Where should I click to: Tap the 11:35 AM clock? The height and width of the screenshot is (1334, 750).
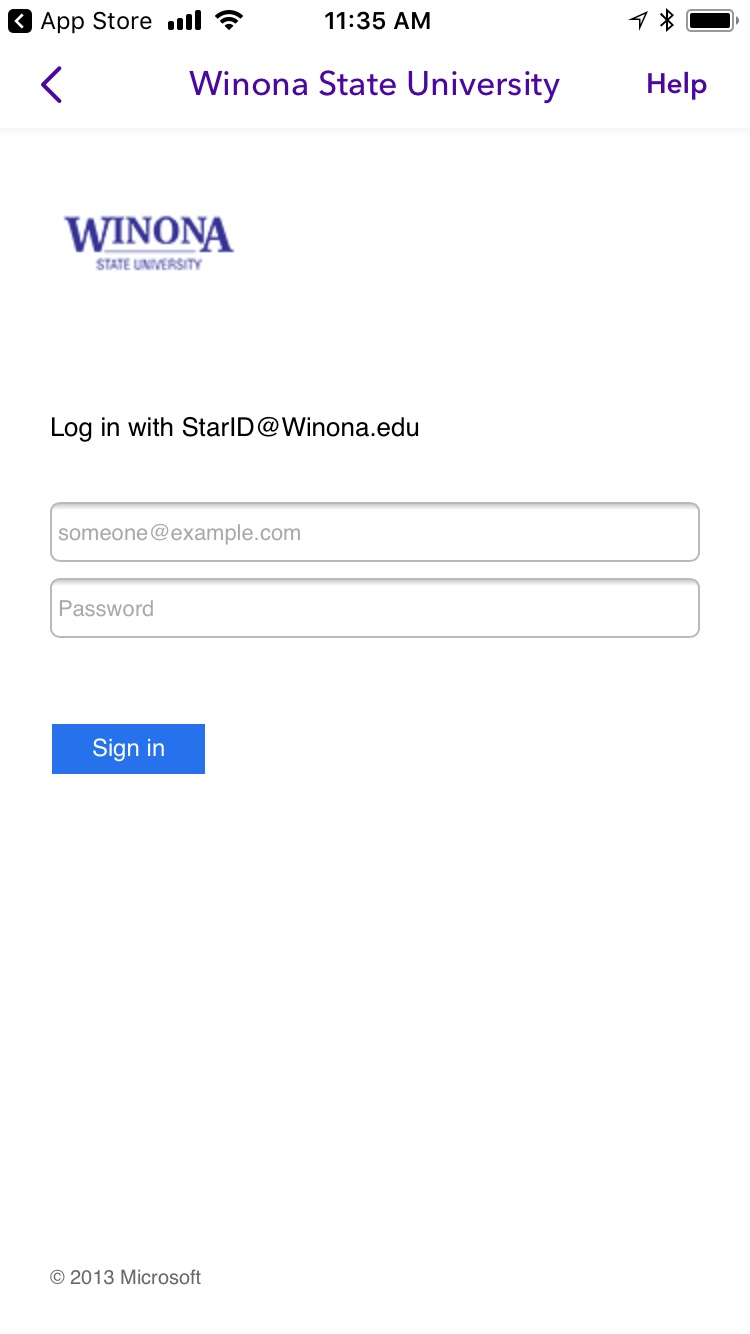pos(377,21)
